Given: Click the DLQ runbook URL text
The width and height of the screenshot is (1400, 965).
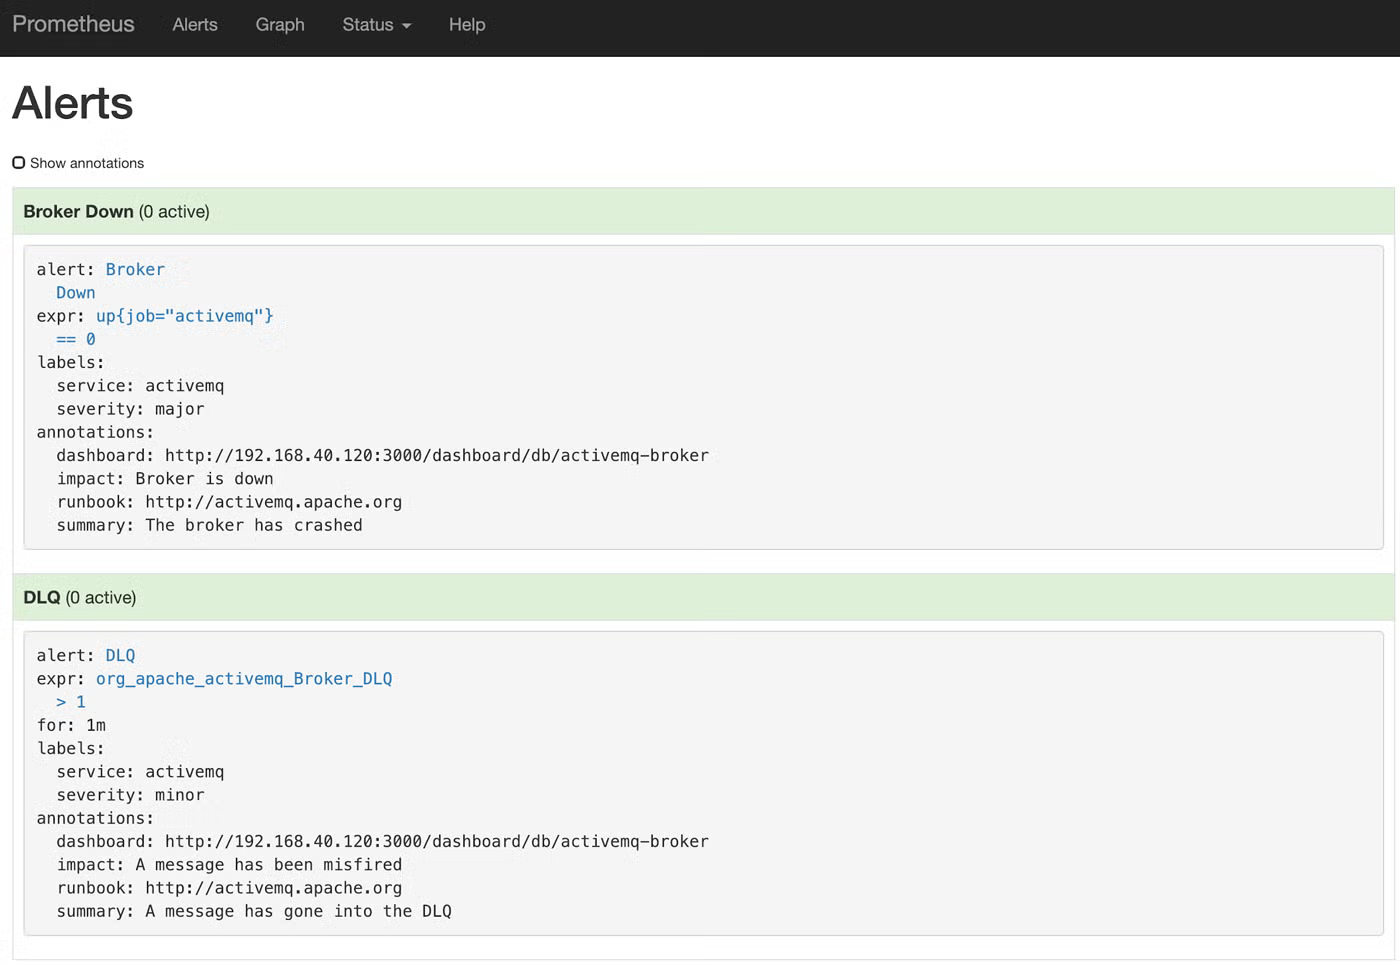Looking at the screenshot, I should (x=274, y=888).
